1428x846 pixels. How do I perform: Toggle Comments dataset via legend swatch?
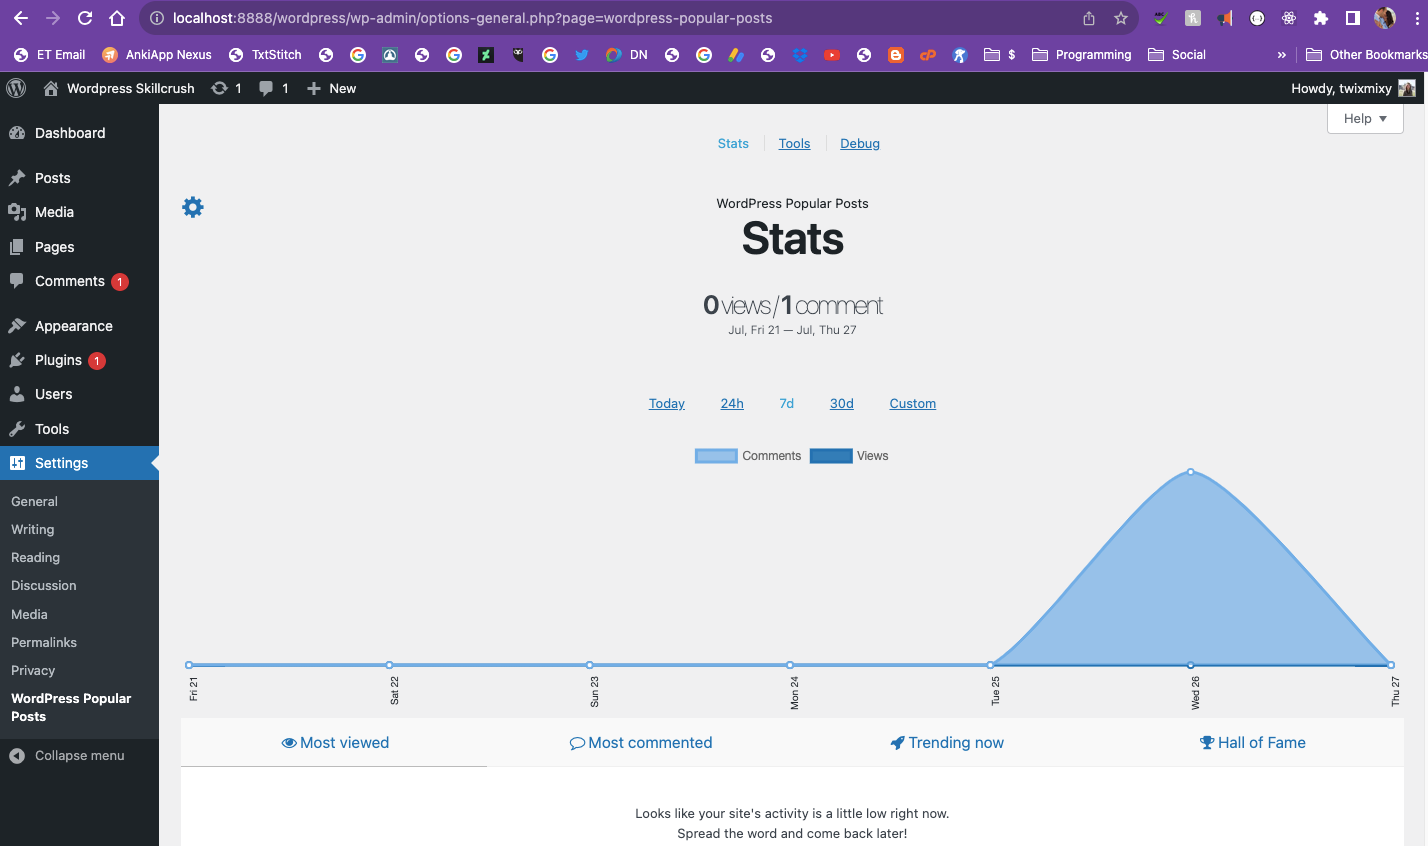716,456
